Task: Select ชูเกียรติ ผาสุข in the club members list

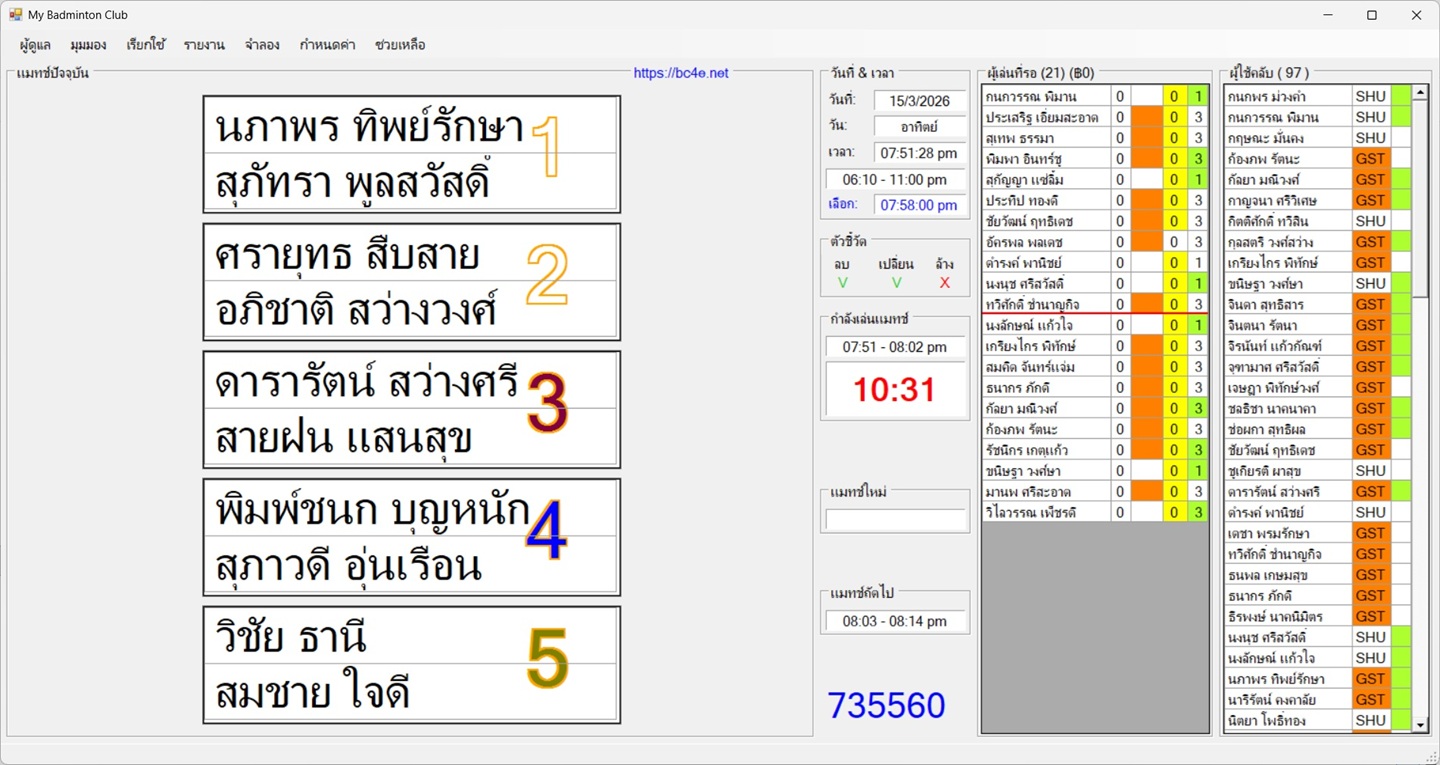Action: click(1288, 471)
